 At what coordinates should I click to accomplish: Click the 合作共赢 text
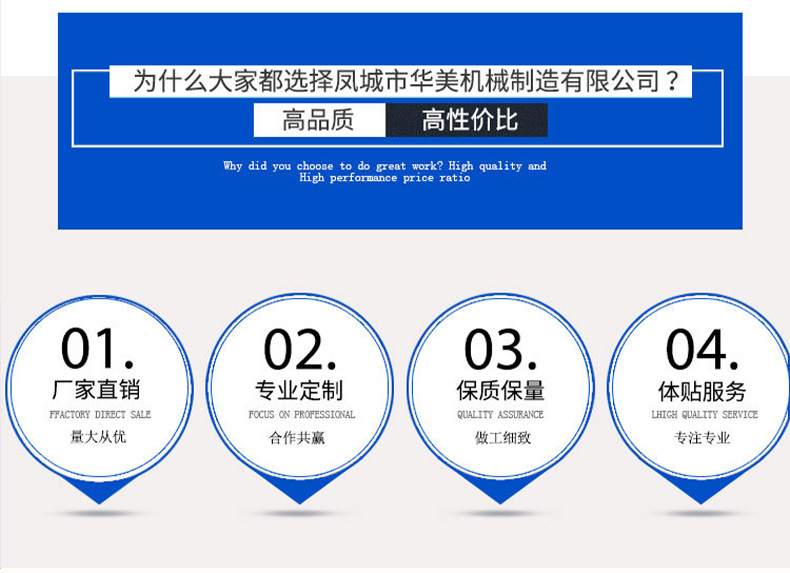coord(297,438)
